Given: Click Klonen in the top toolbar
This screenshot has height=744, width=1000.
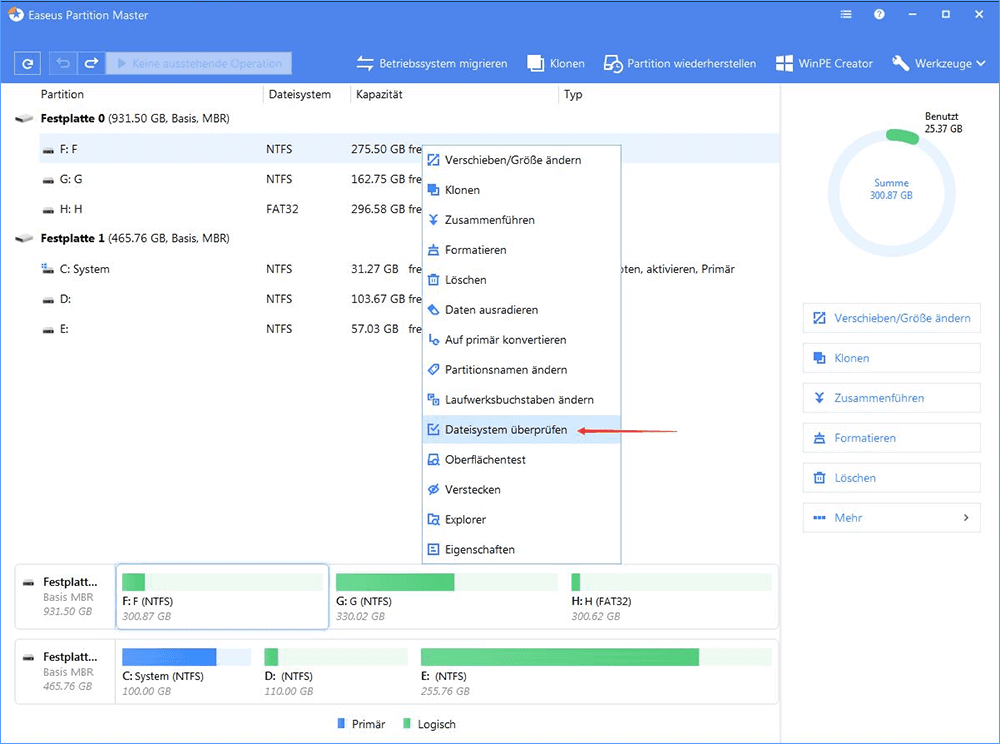Looking at the screenshot, I should 555,64.
